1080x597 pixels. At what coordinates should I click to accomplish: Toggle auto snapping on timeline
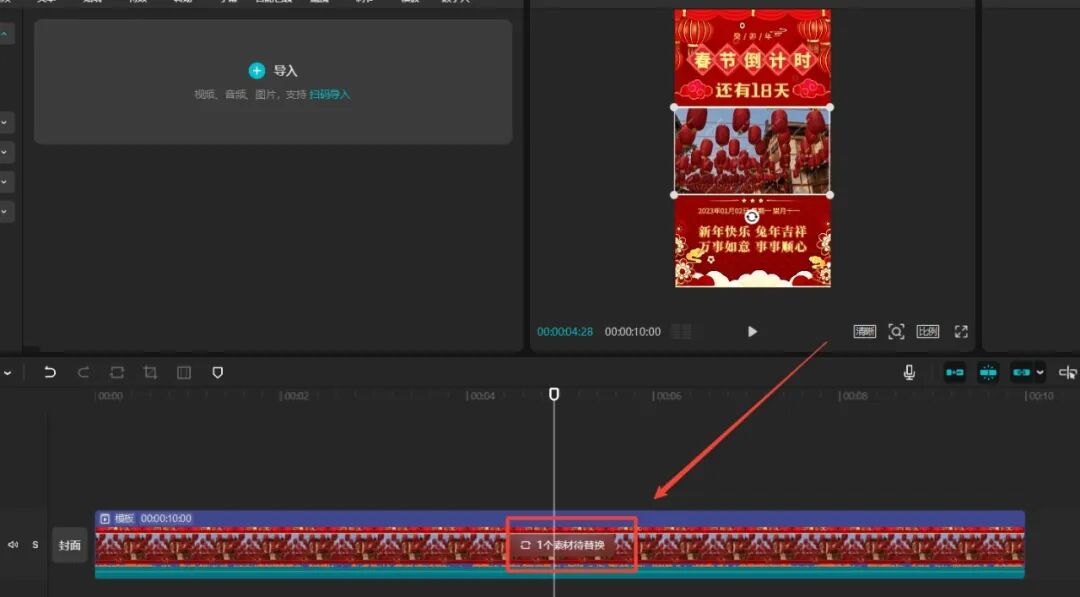click(988, 372)
